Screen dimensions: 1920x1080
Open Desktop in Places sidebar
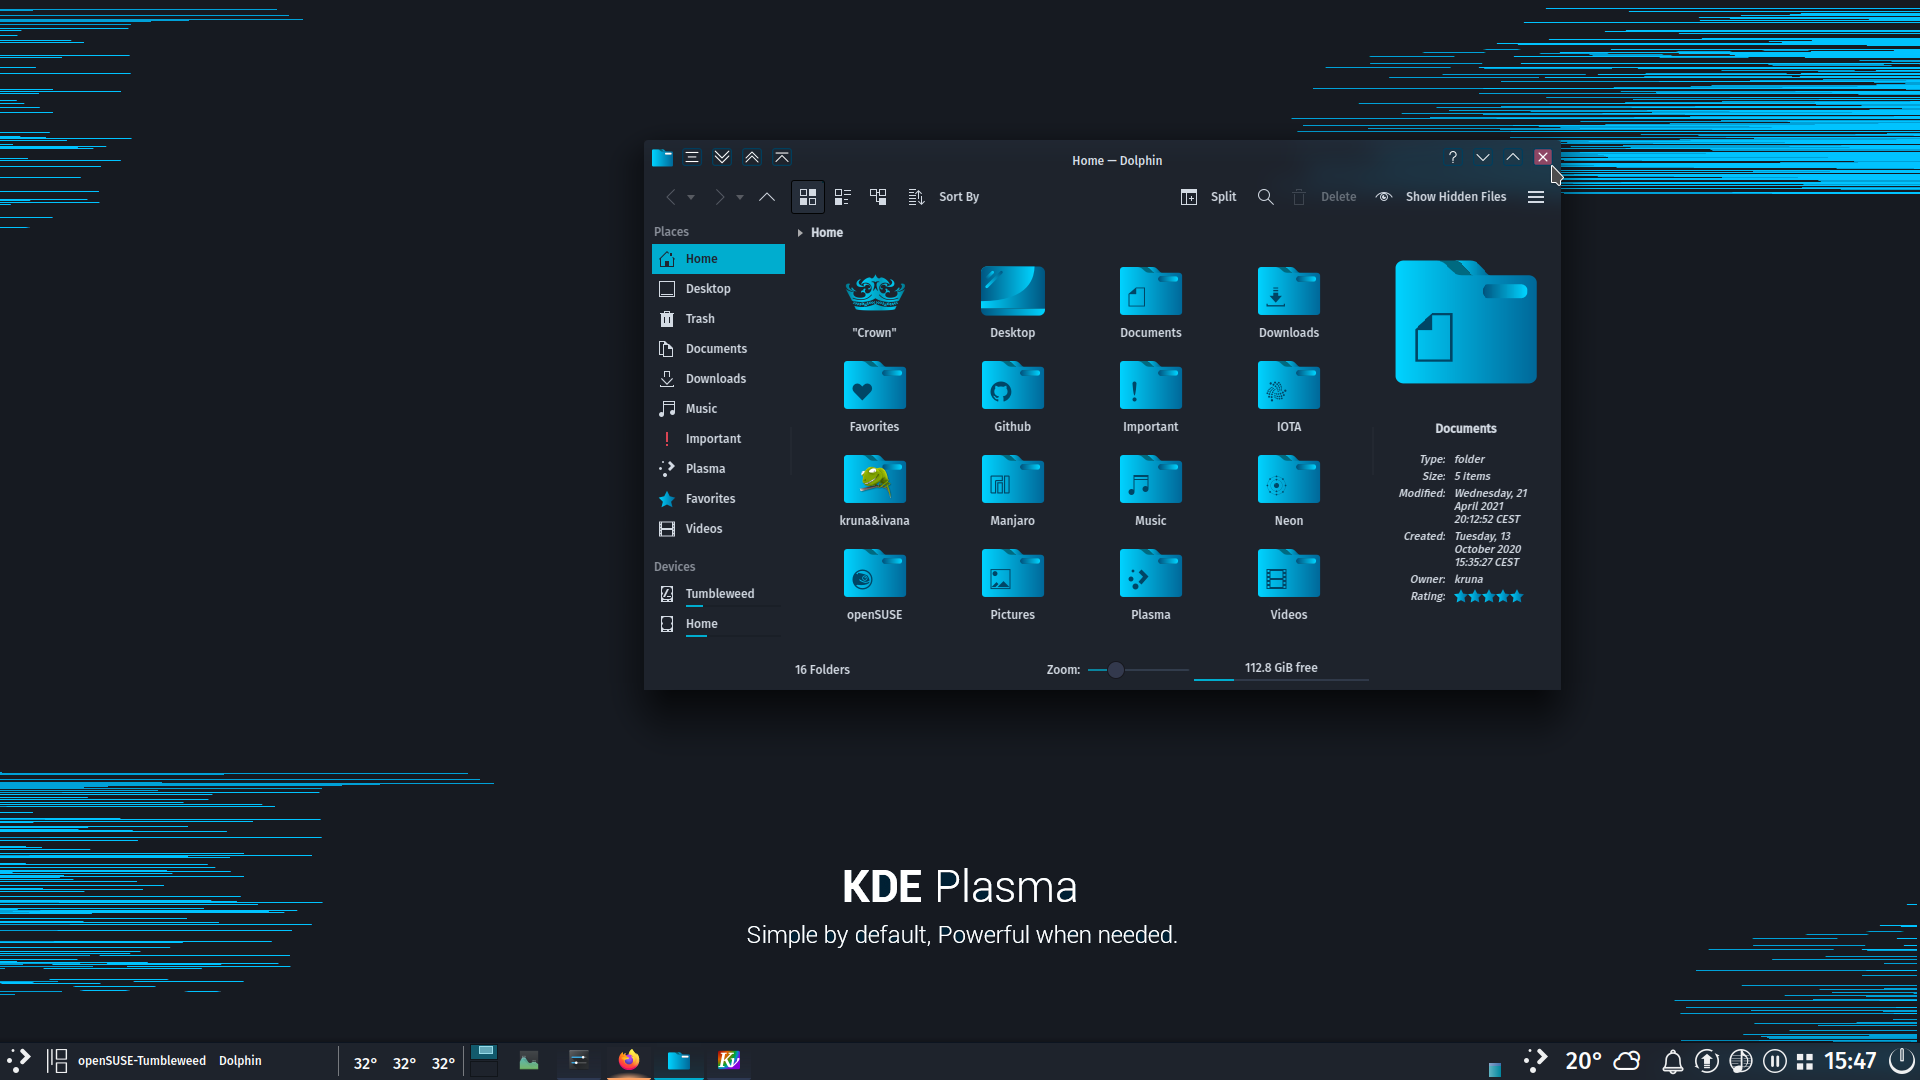coord(718,289)
